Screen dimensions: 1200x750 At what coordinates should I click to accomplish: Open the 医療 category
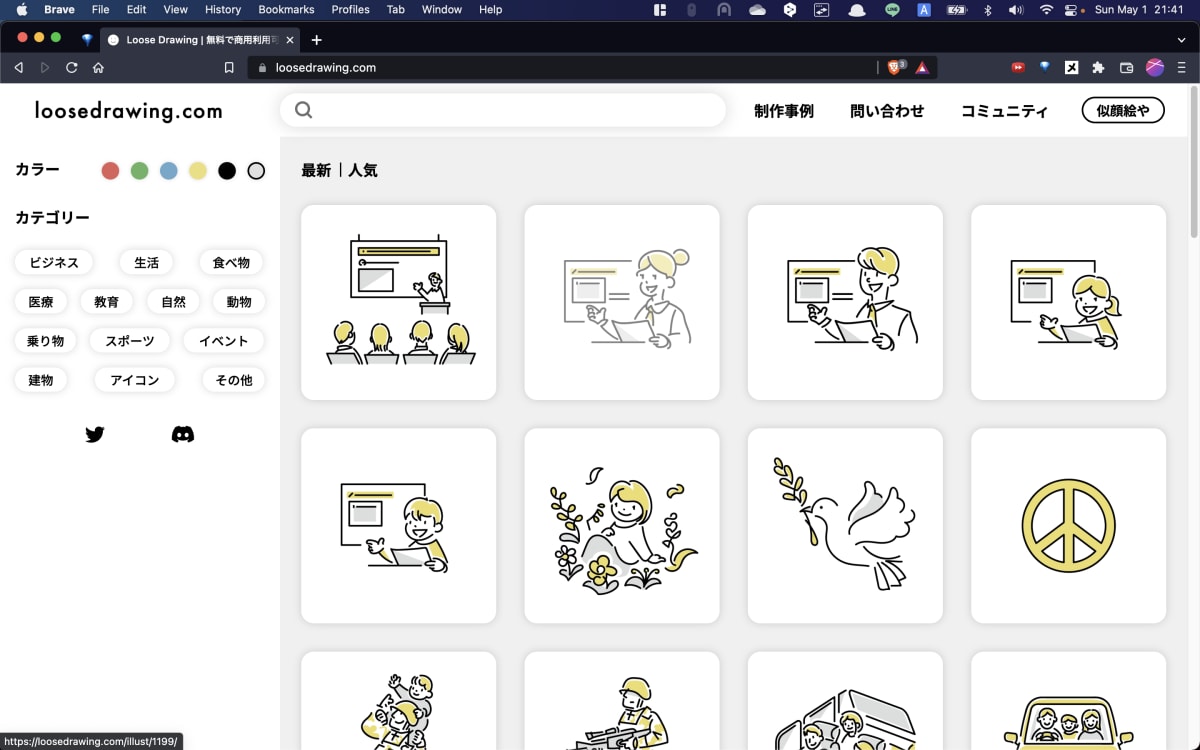coord(41,301)
